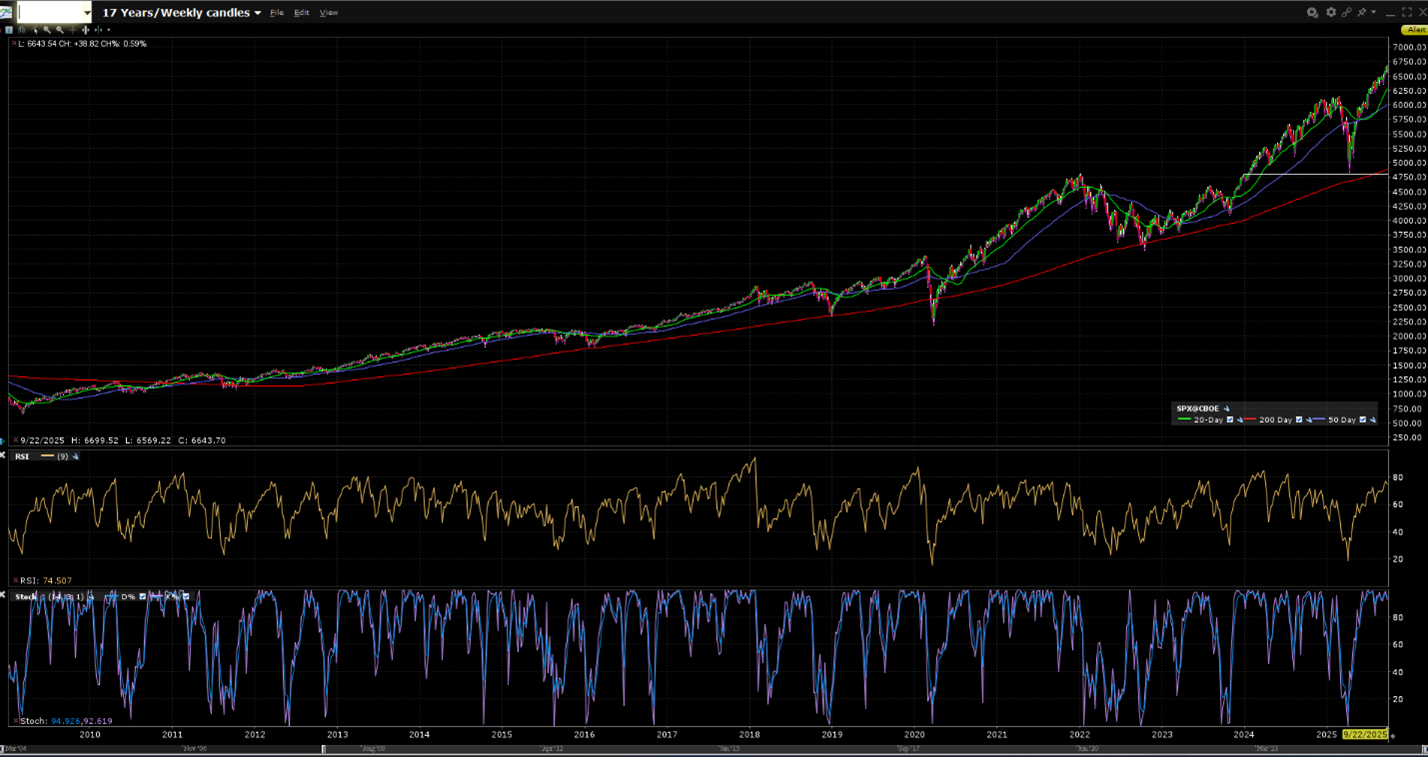The image size is (1428, 757).
Task: Click the chain link grouping icon
Action: [x=1346, y=12]
